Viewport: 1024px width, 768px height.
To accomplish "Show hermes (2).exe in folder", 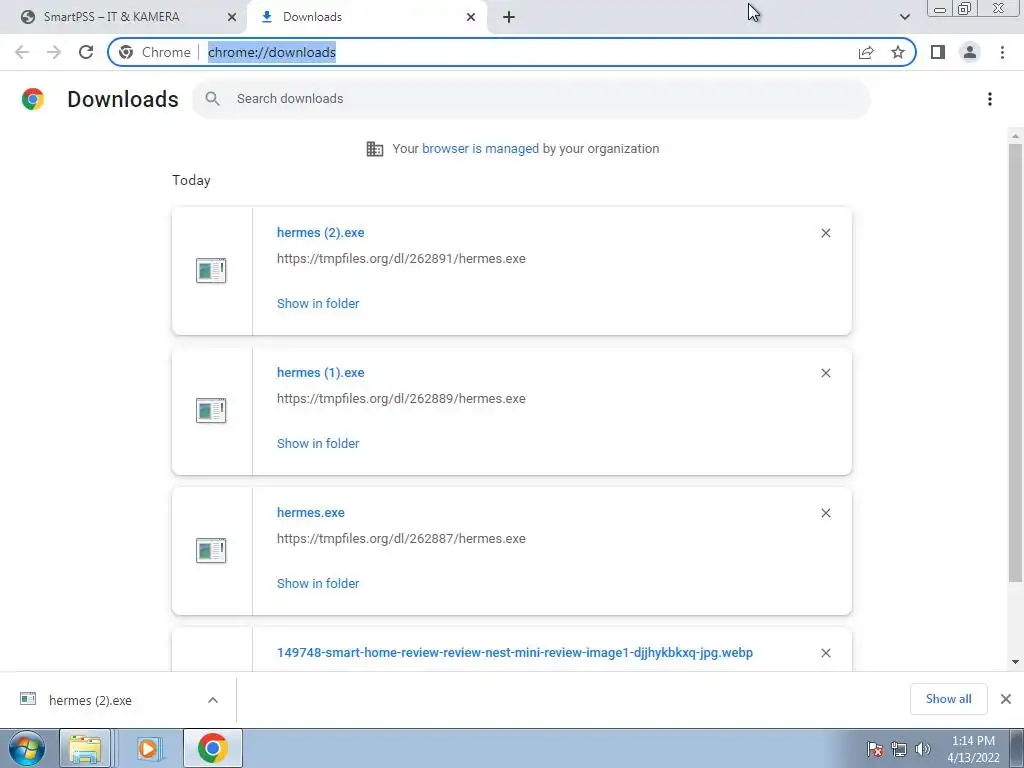I will click(318, 304).
